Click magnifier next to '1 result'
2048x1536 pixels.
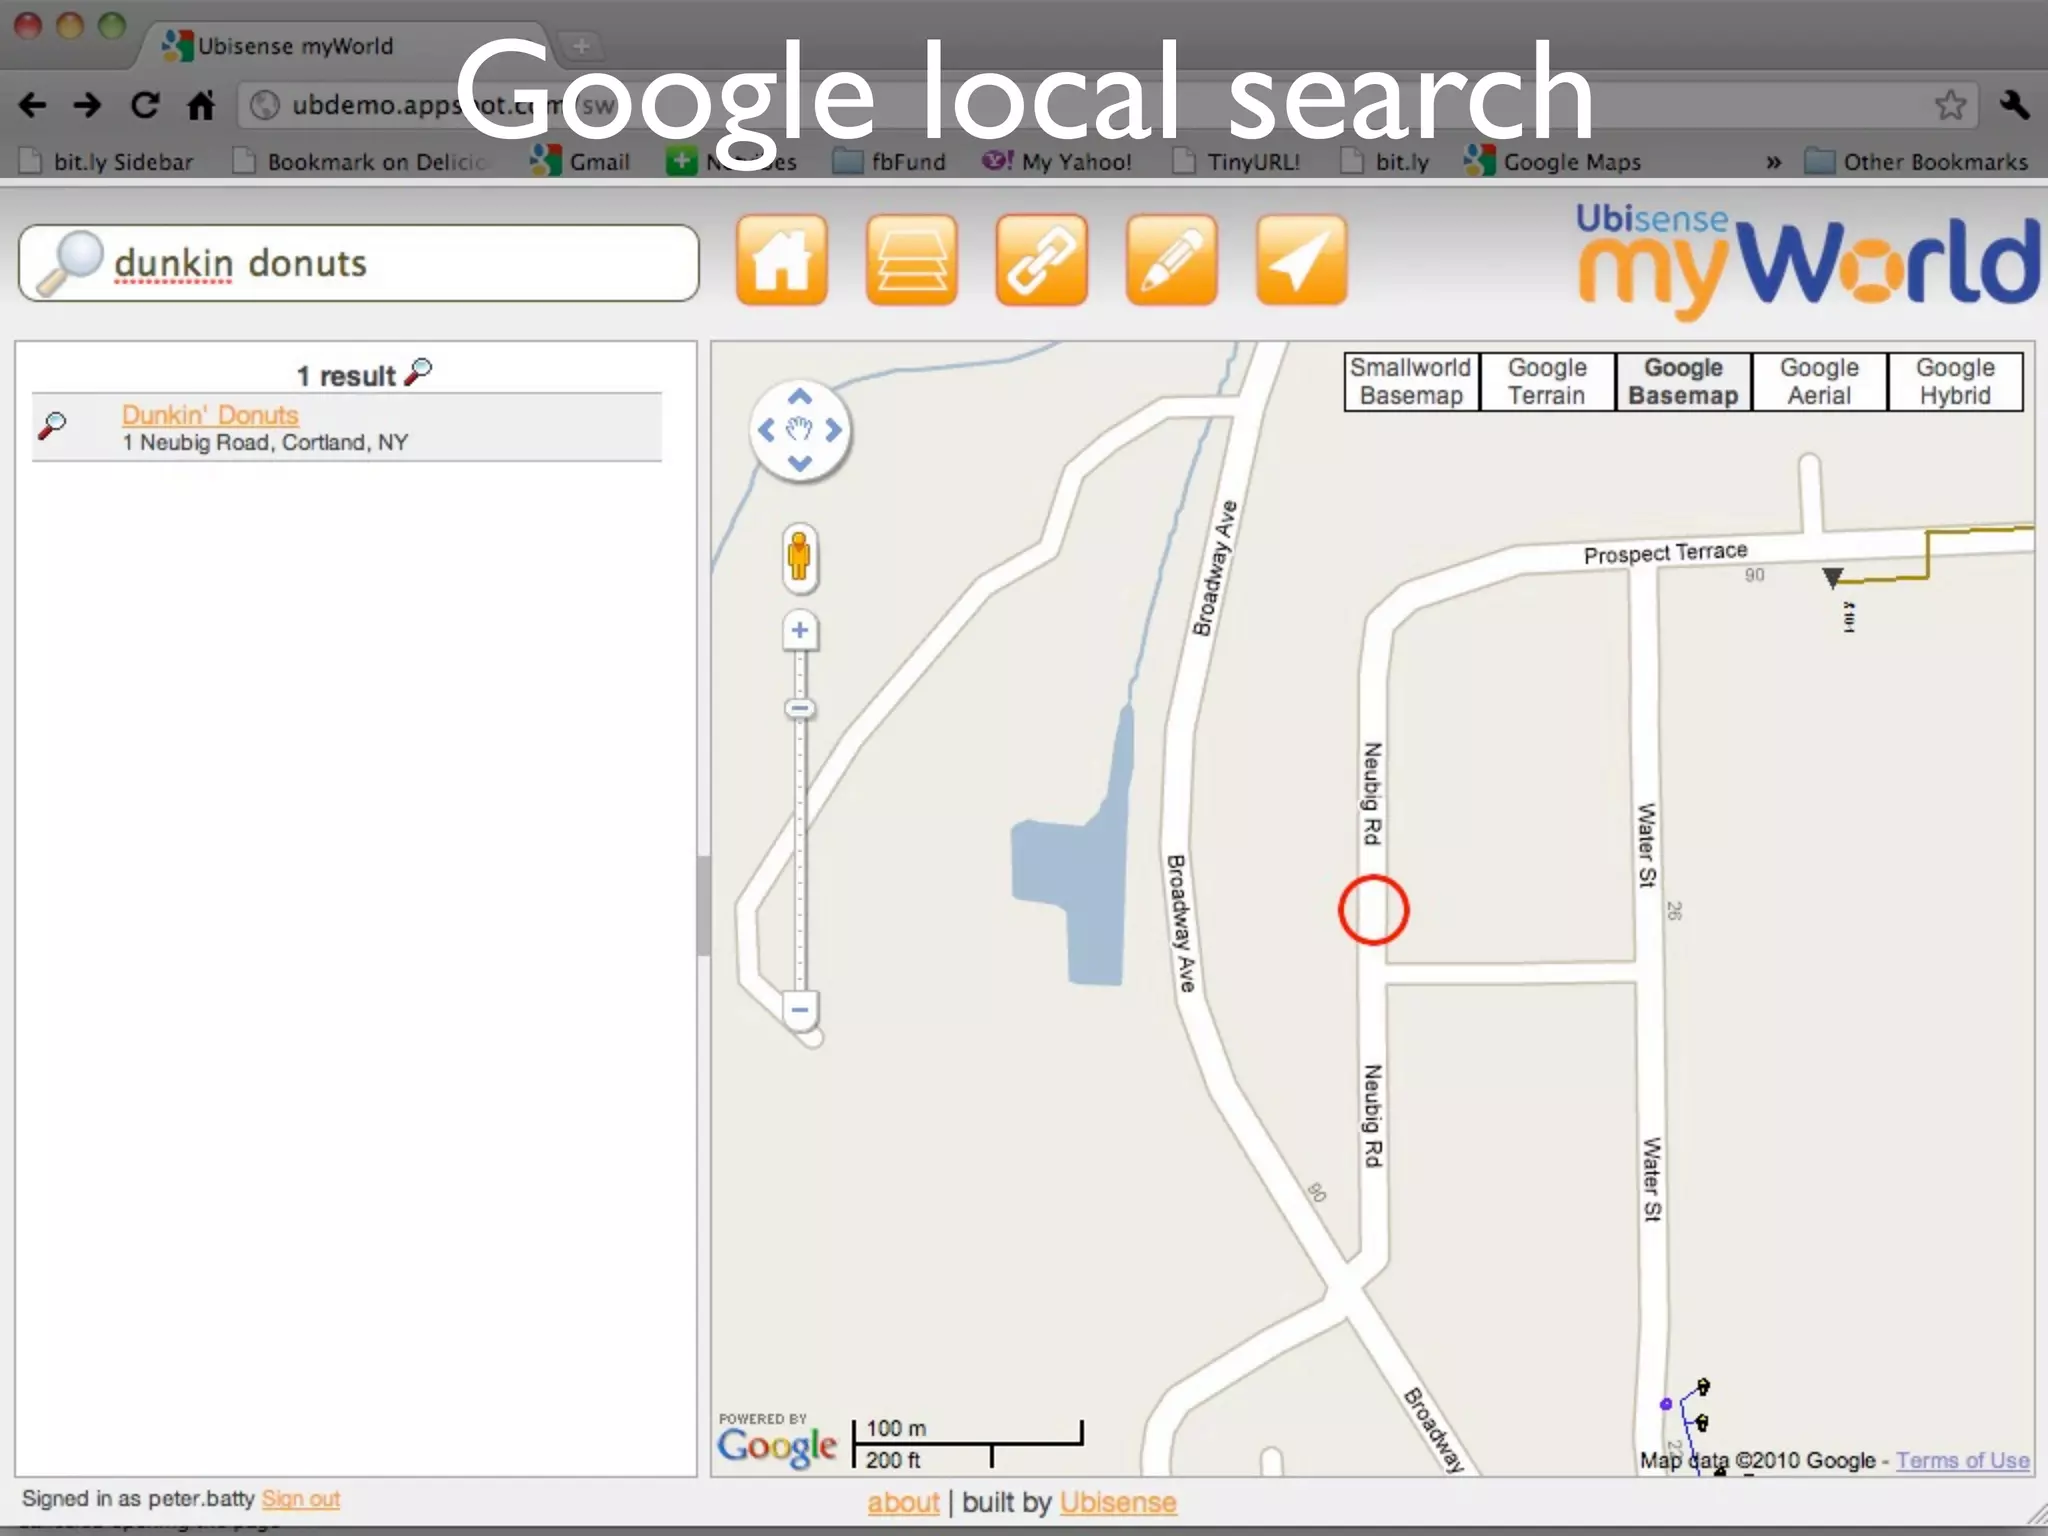tap(419, 372)
